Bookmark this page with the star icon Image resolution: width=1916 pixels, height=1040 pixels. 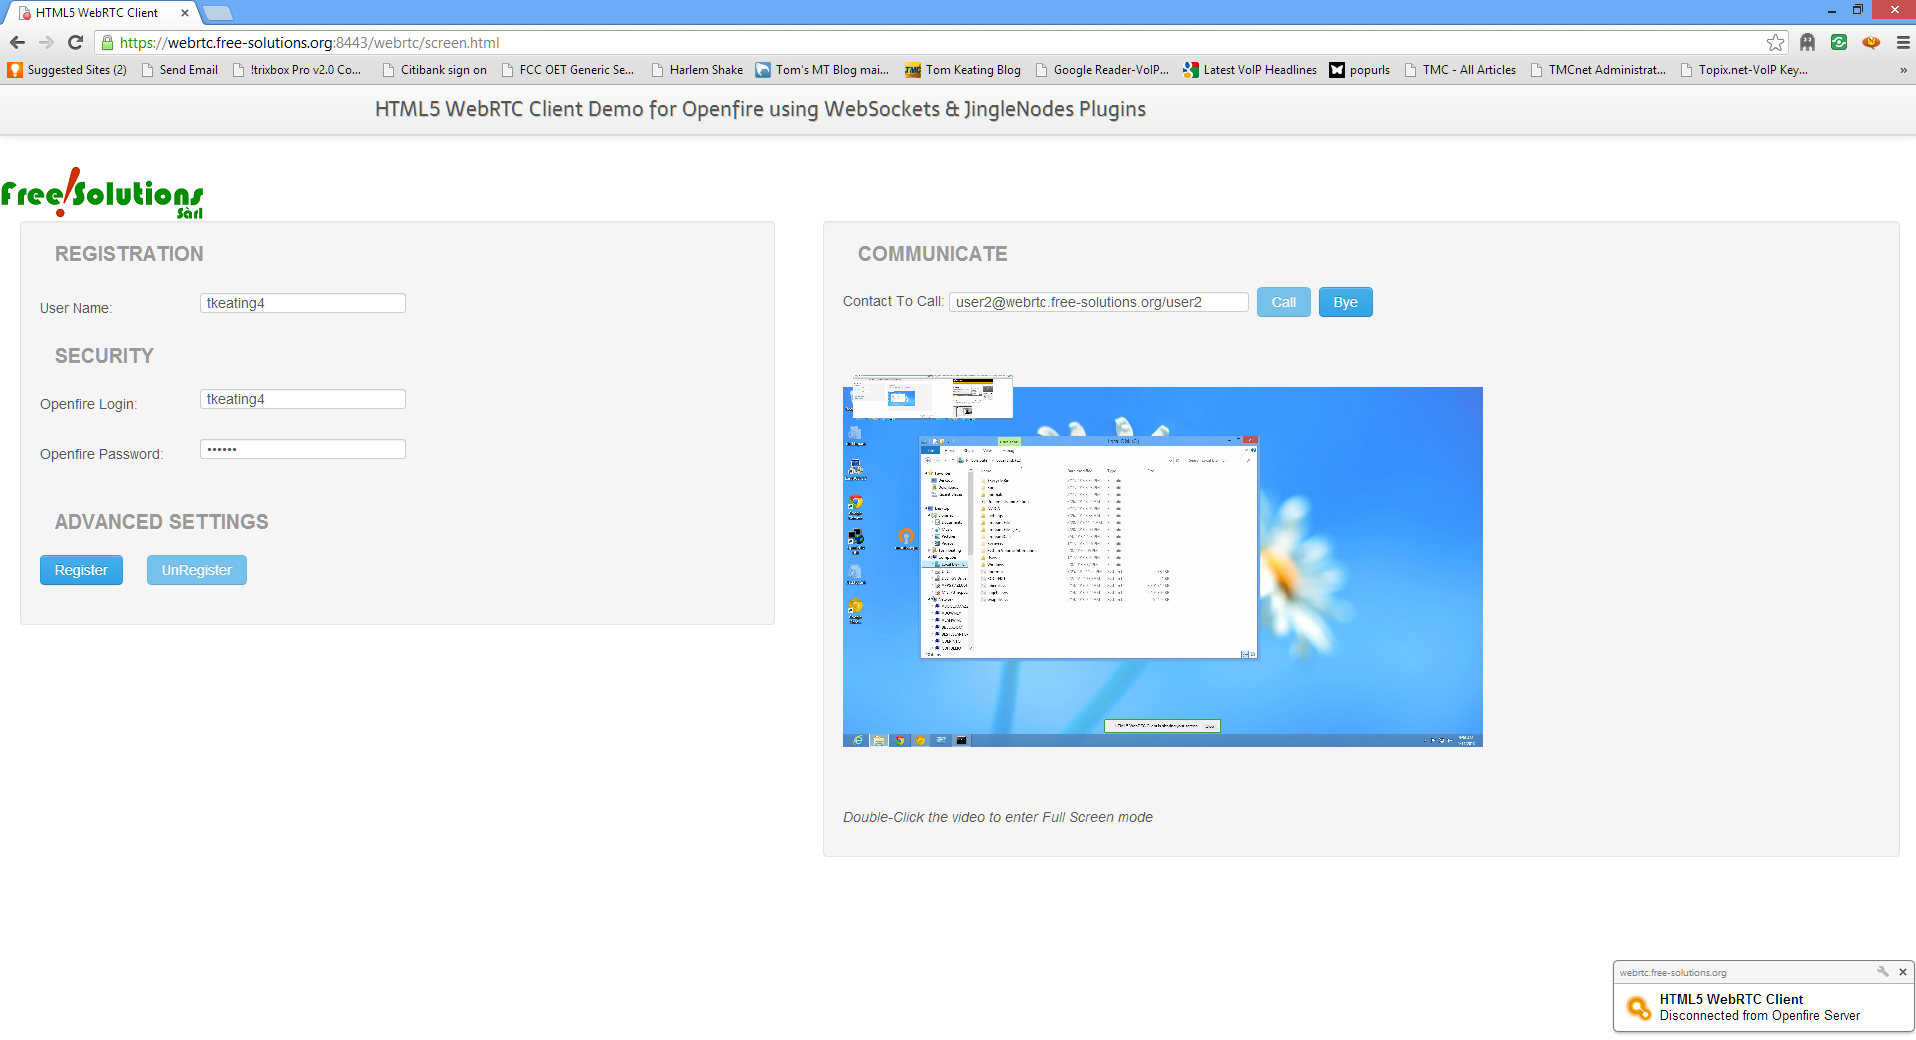[1775, 42]
